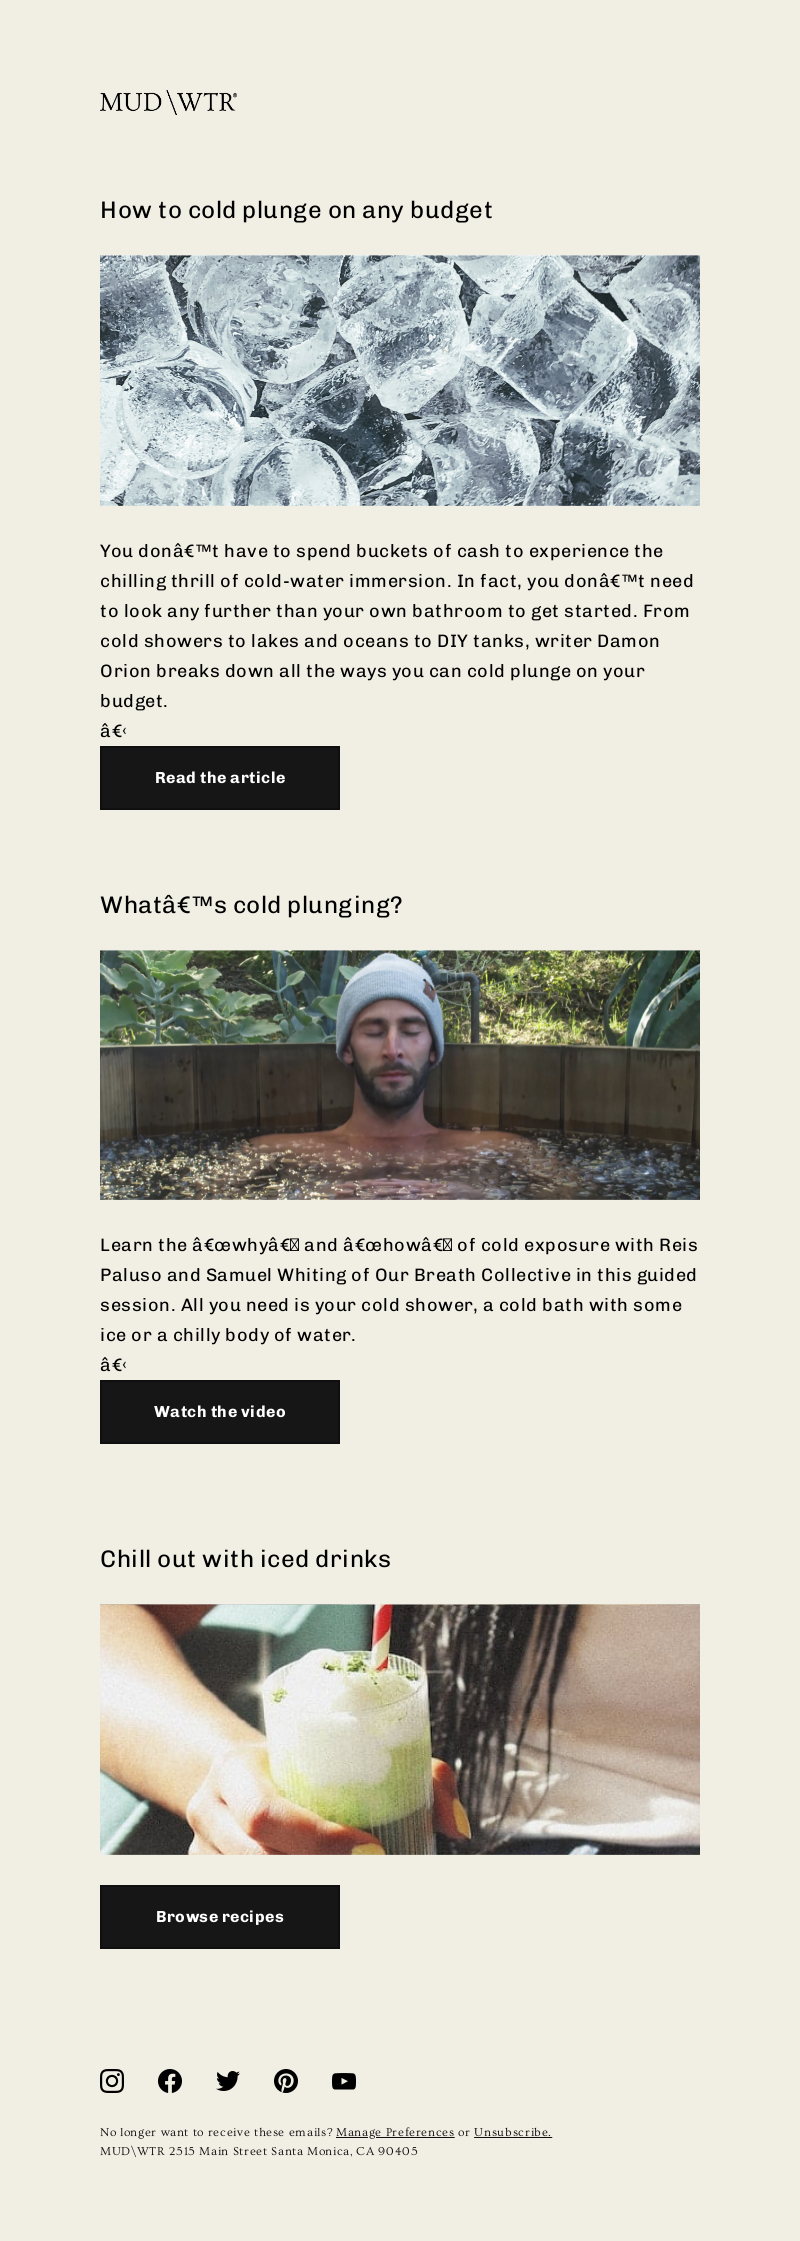Viewport: 800px width, 2241px height.
Task: Click the 'Chill out with iced drinks' heading
Action: point(245,1559)
